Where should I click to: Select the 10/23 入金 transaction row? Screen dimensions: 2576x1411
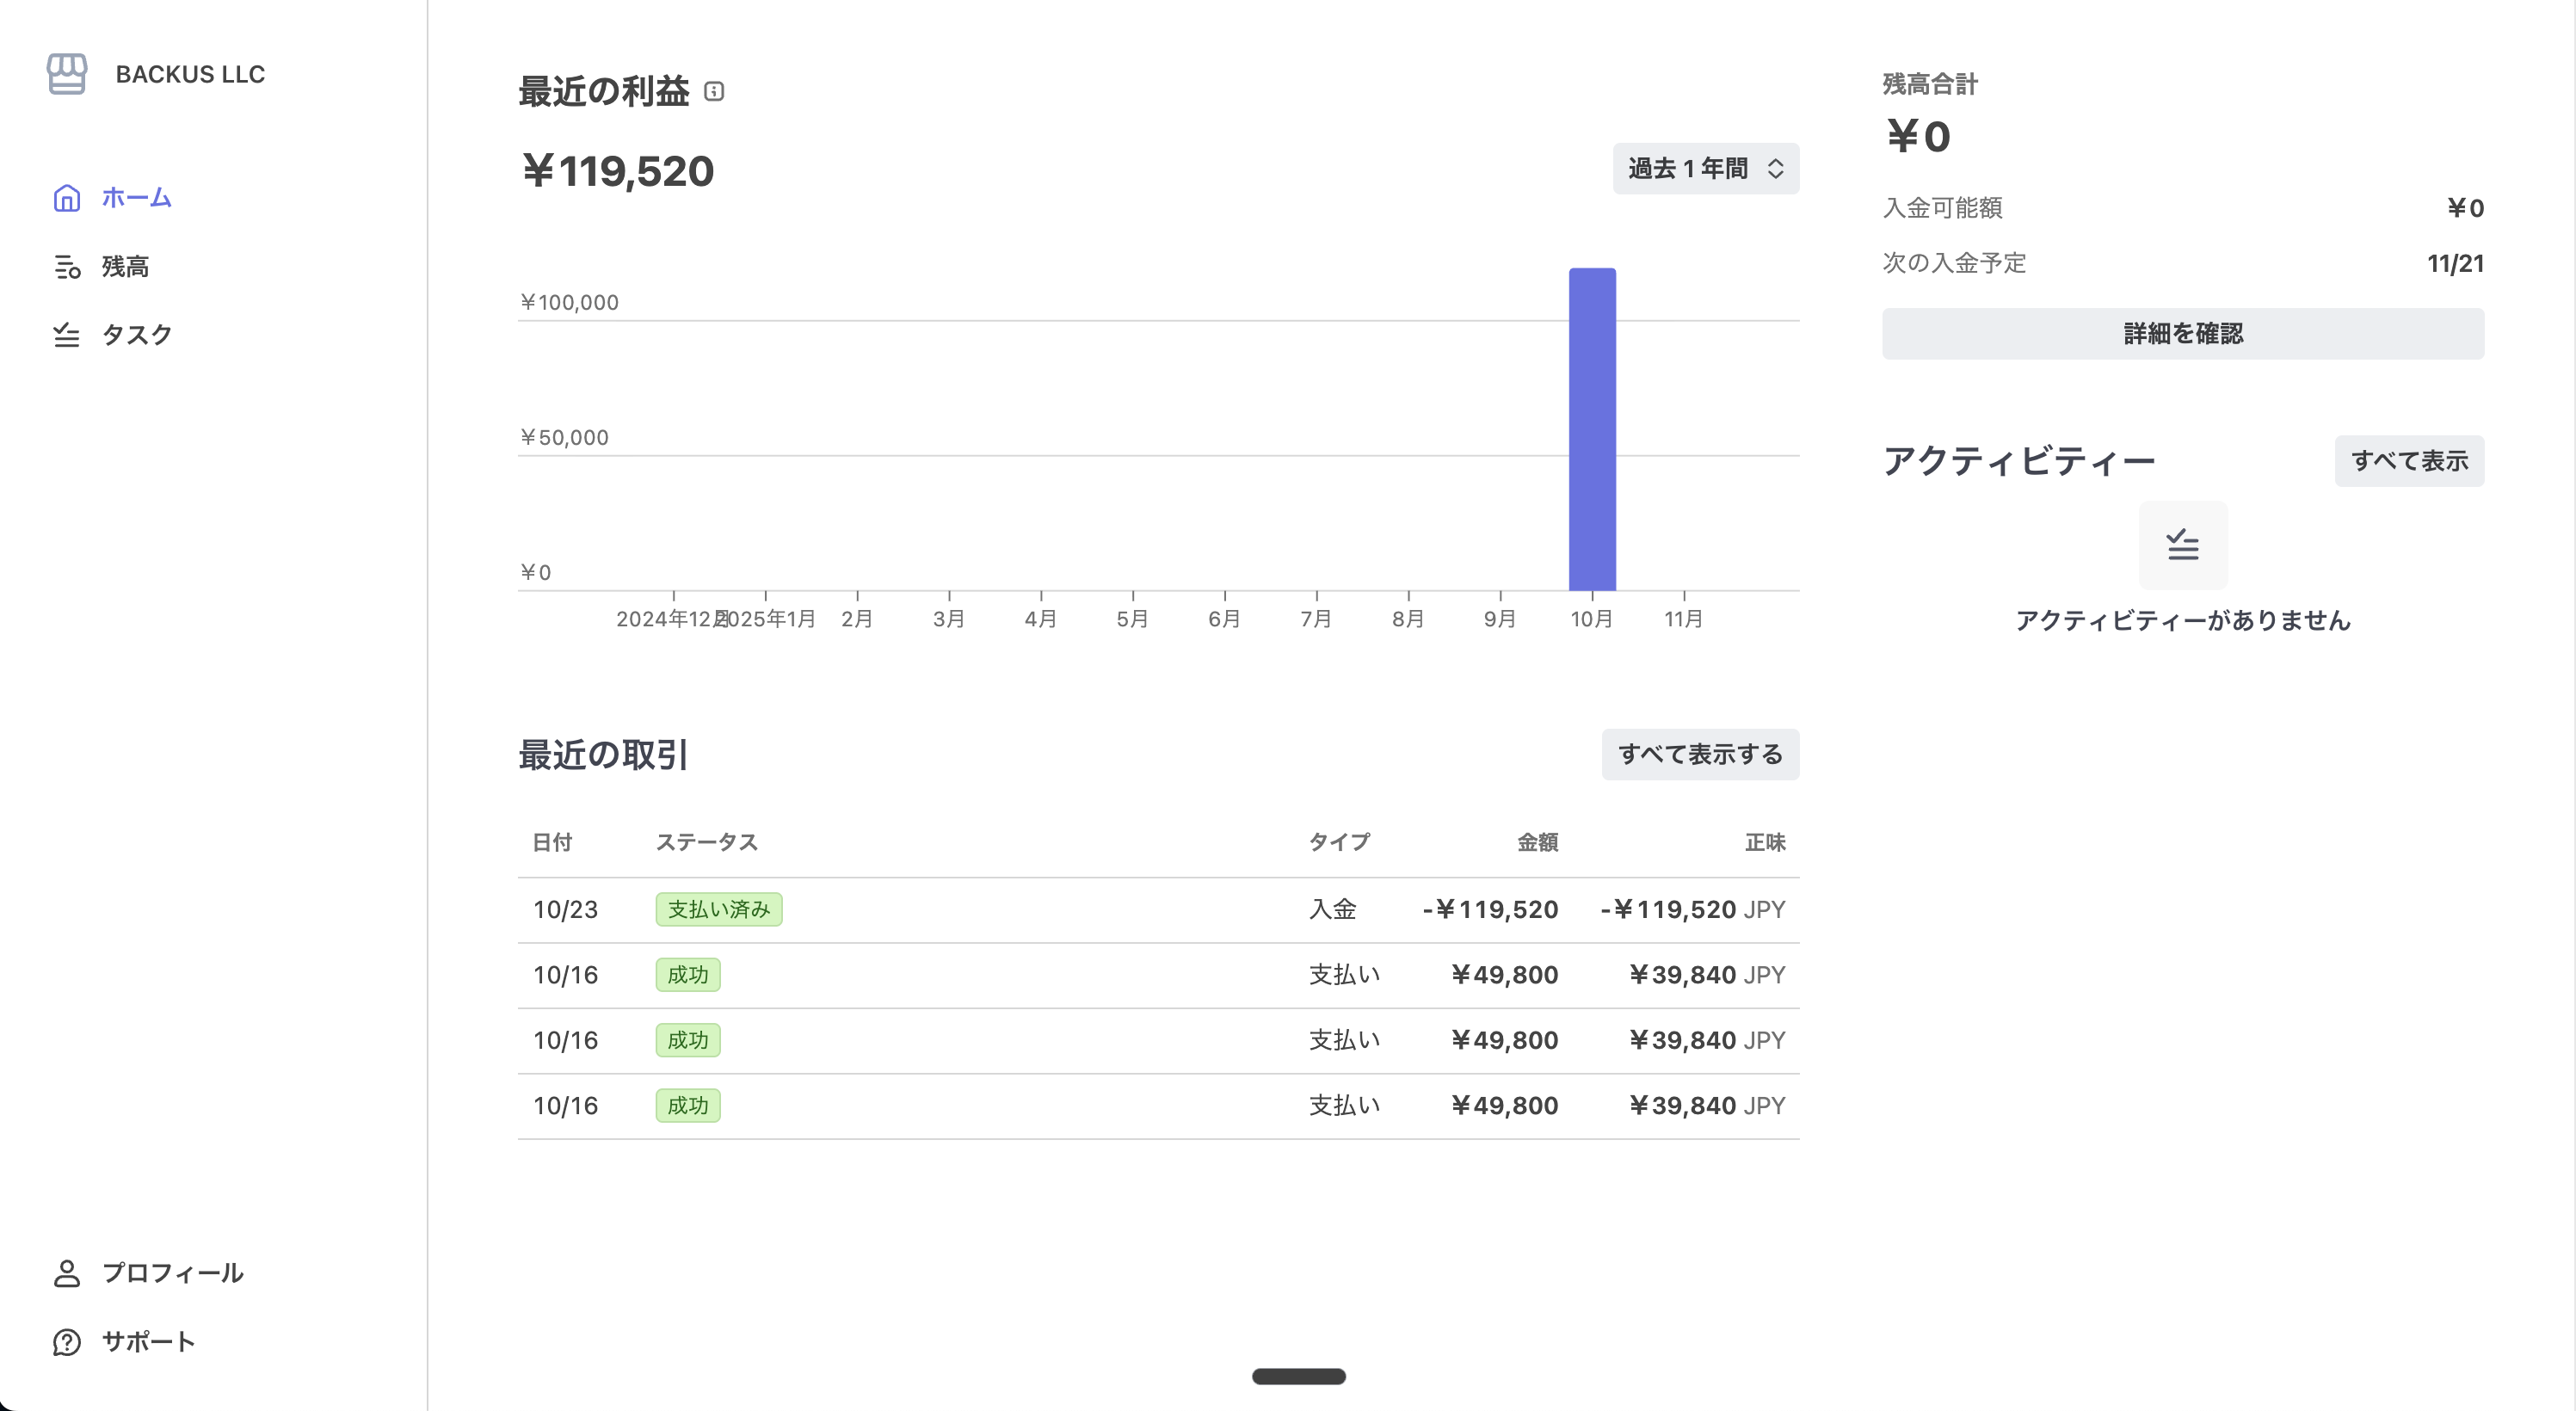(1157, 910)
